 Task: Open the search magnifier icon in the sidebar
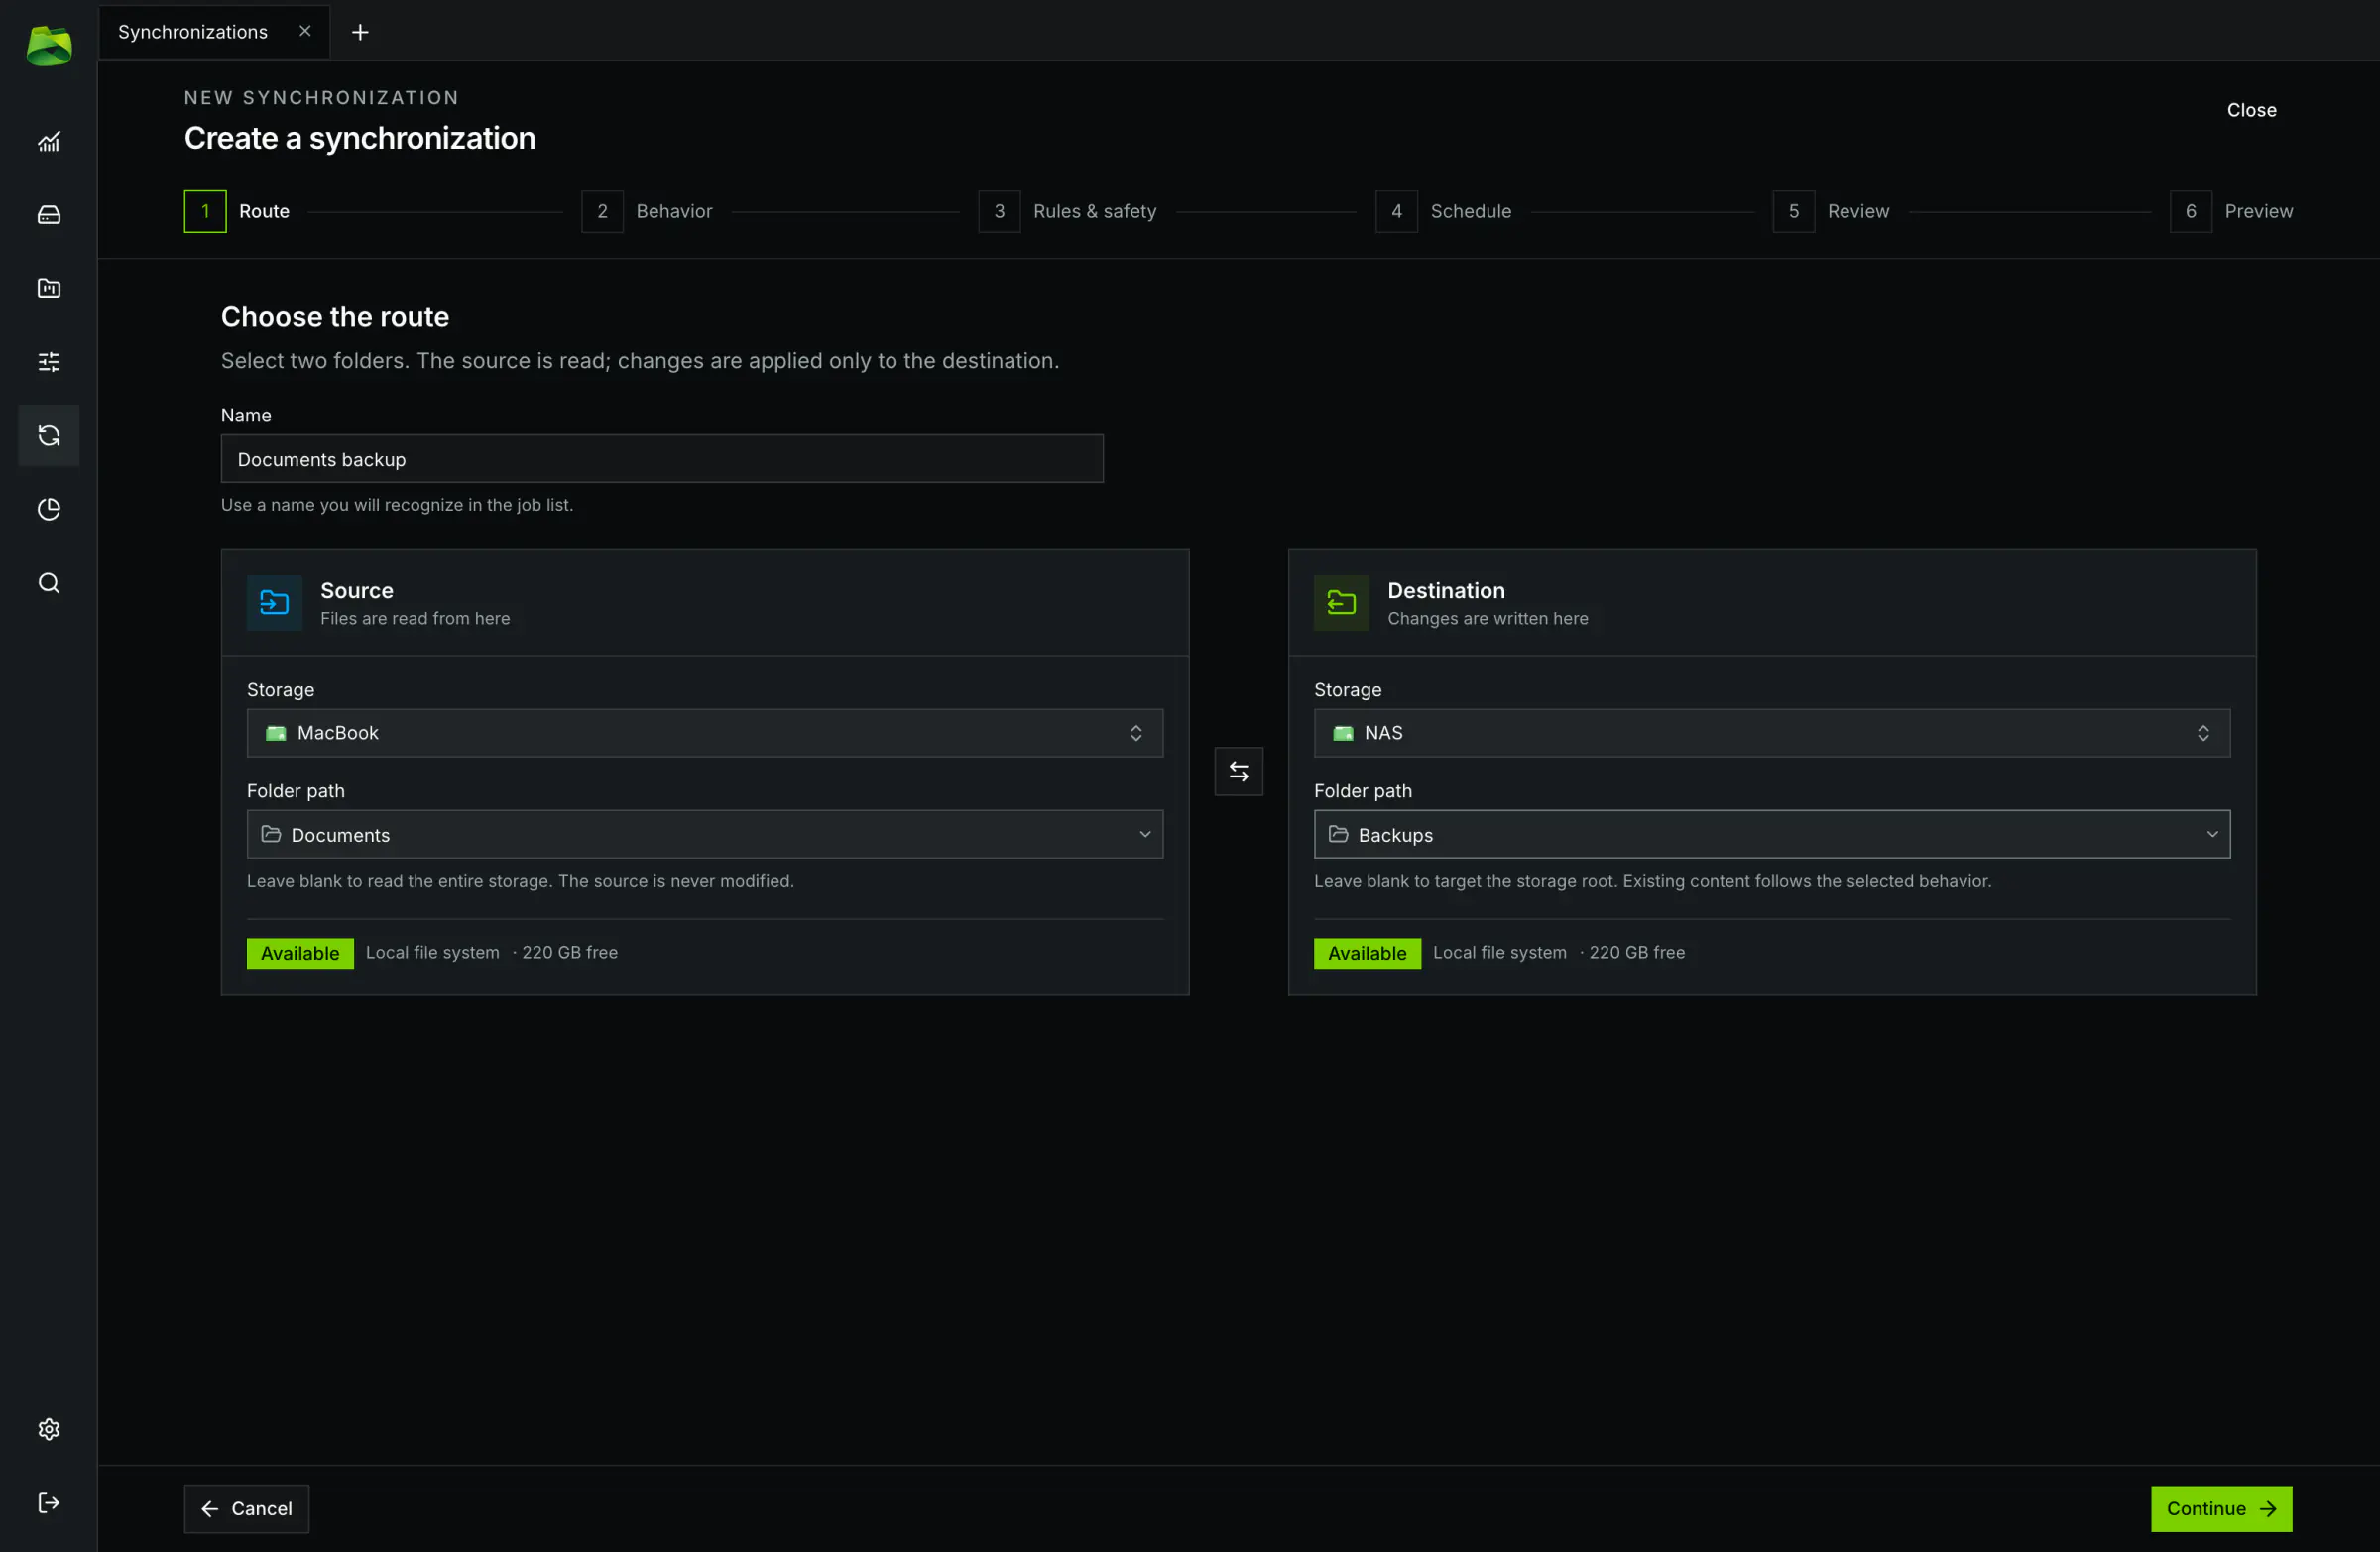point(49,583)
